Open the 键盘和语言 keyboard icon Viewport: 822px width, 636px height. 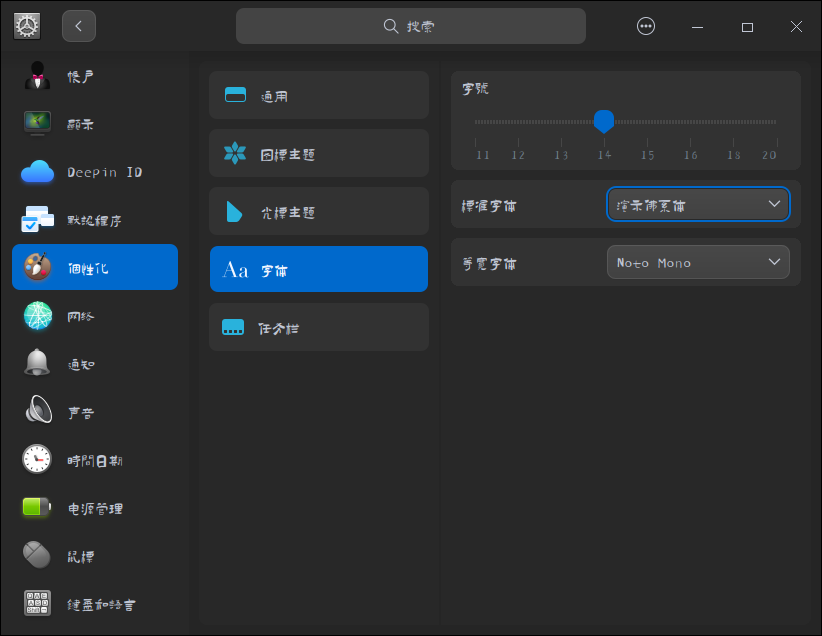[37, 603]
